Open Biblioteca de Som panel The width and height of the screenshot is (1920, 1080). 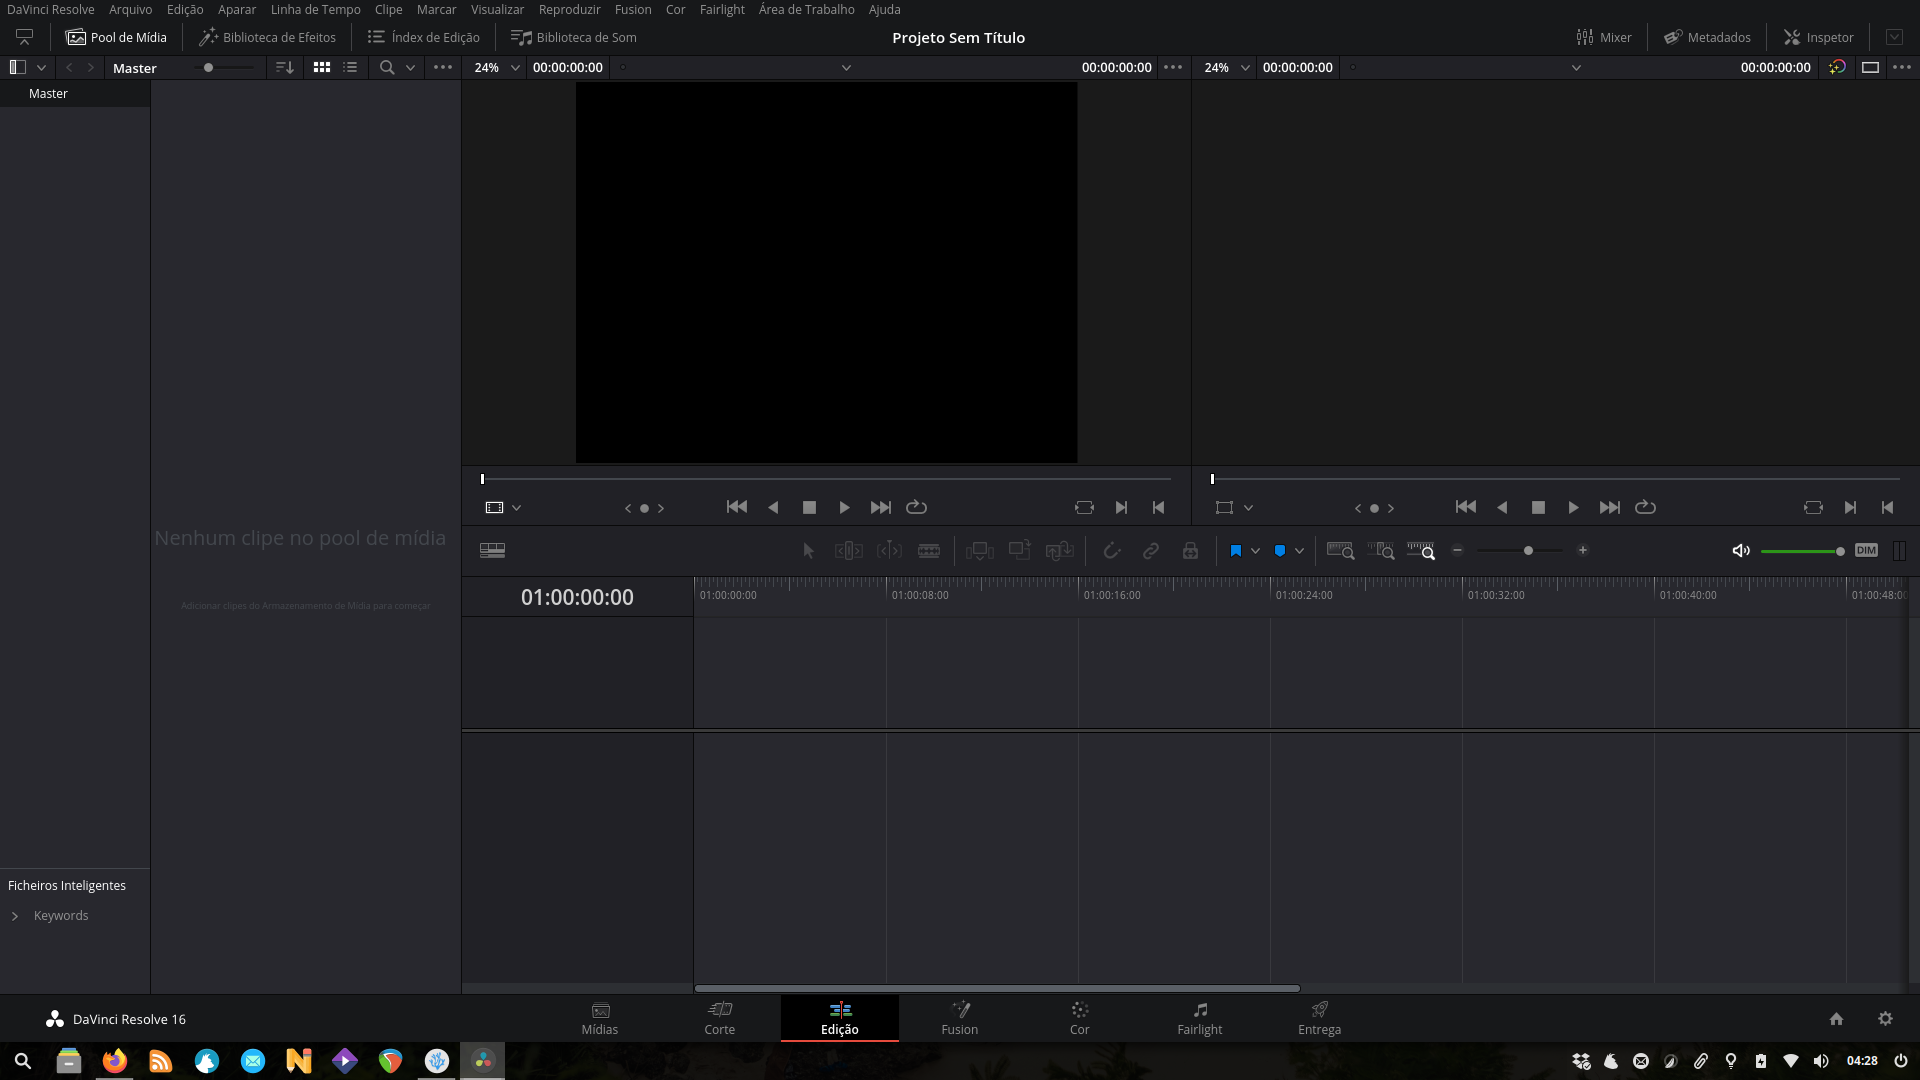(x=573, y=37)
